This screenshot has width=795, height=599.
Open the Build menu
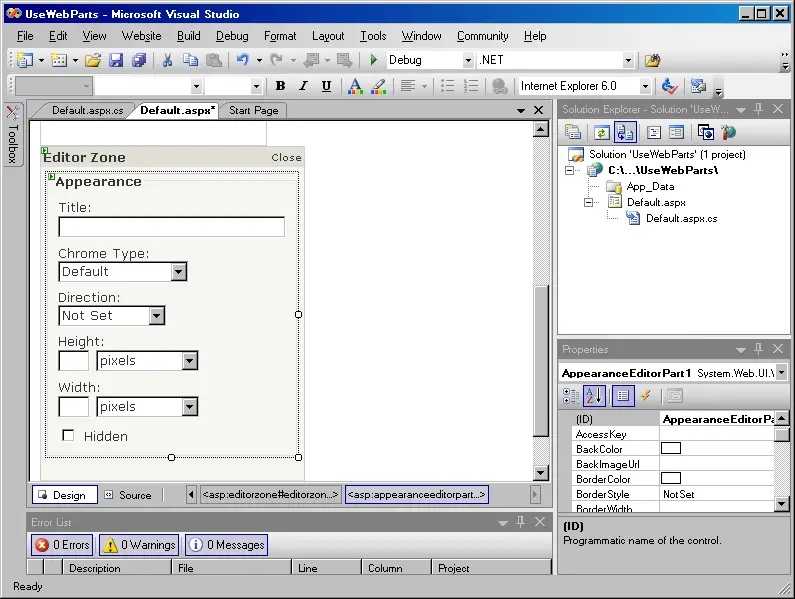click(189, 36)
